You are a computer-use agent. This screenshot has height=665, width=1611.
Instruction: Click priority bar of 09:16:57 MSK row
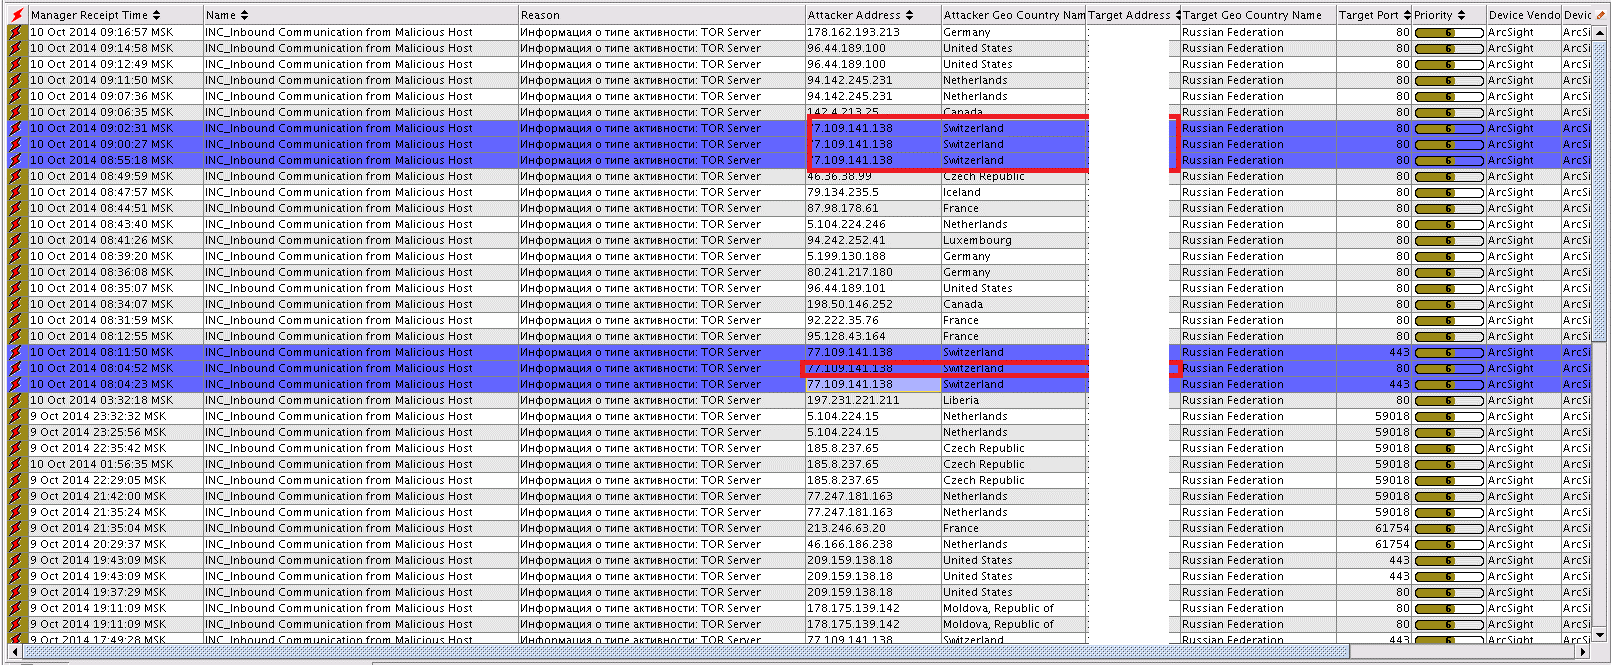[1449, 32]
